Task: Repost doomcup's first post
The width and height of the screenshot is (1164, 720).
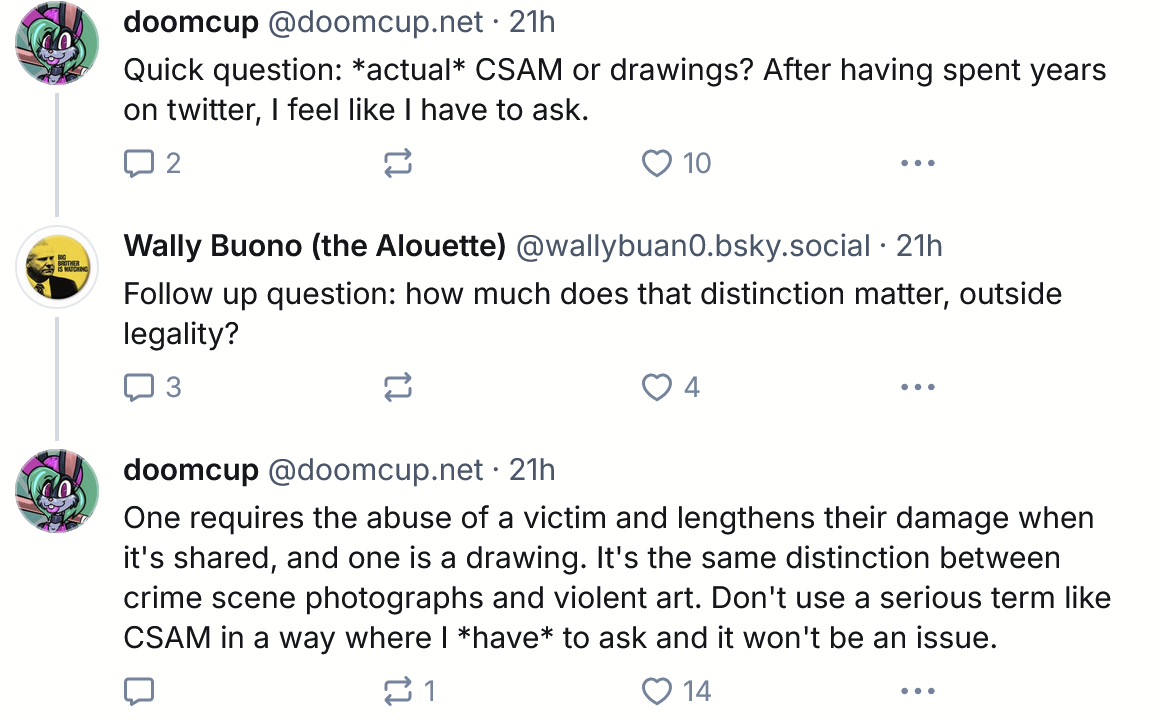Action: [x=399, y=163]
